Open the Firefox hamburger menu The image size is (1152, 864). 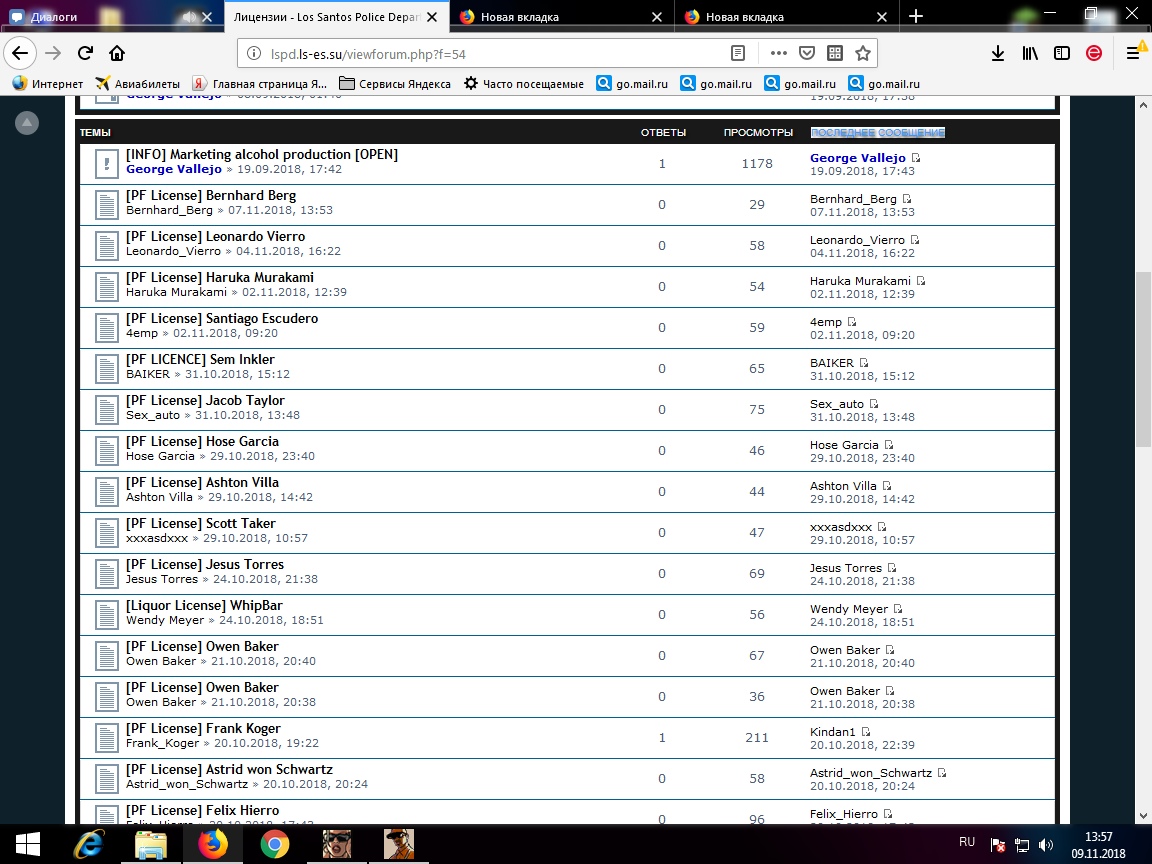(1133, 53)
